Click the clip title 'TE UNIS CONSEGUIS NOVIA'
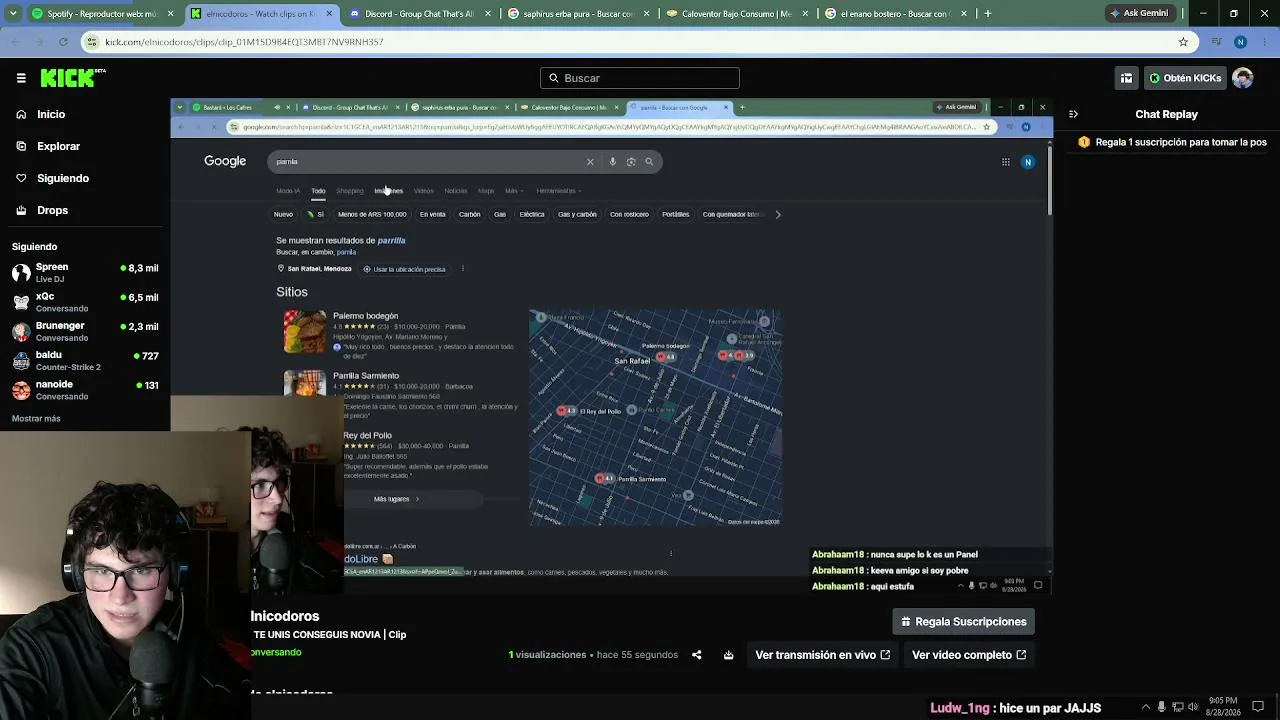 (329, 635)
